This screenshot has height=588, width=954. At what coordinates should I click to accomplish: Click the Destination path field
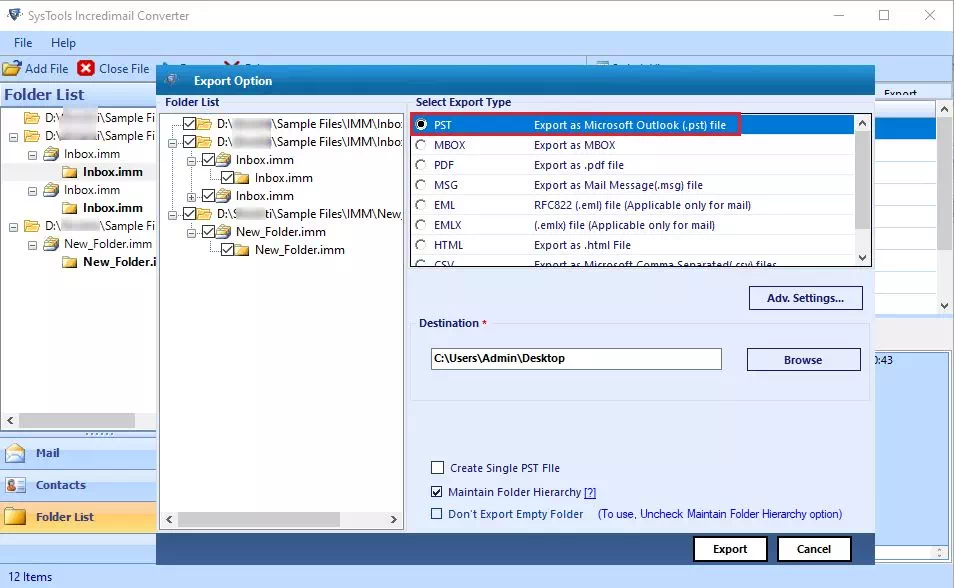[576, 359]
